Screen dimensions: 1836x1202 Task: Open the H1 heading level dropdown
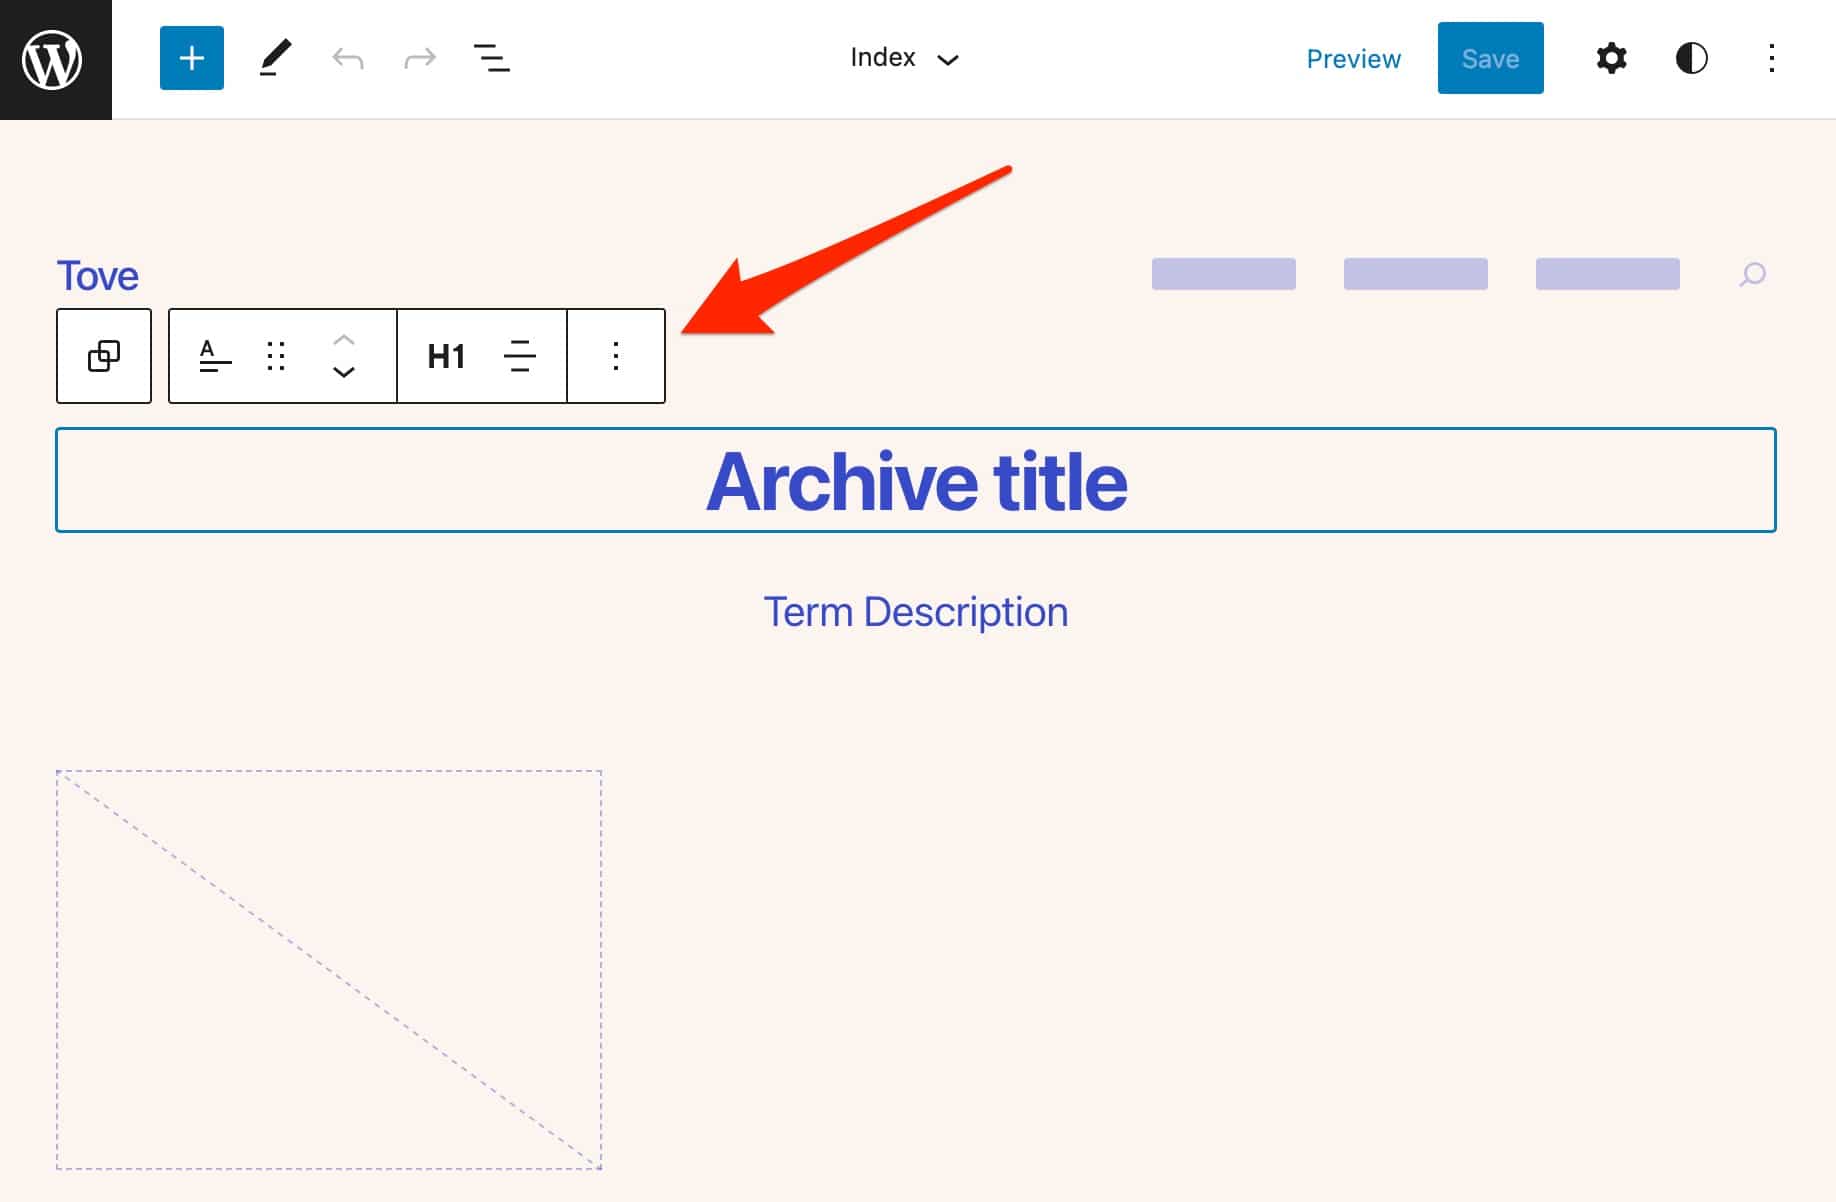(x=446, y=356)
